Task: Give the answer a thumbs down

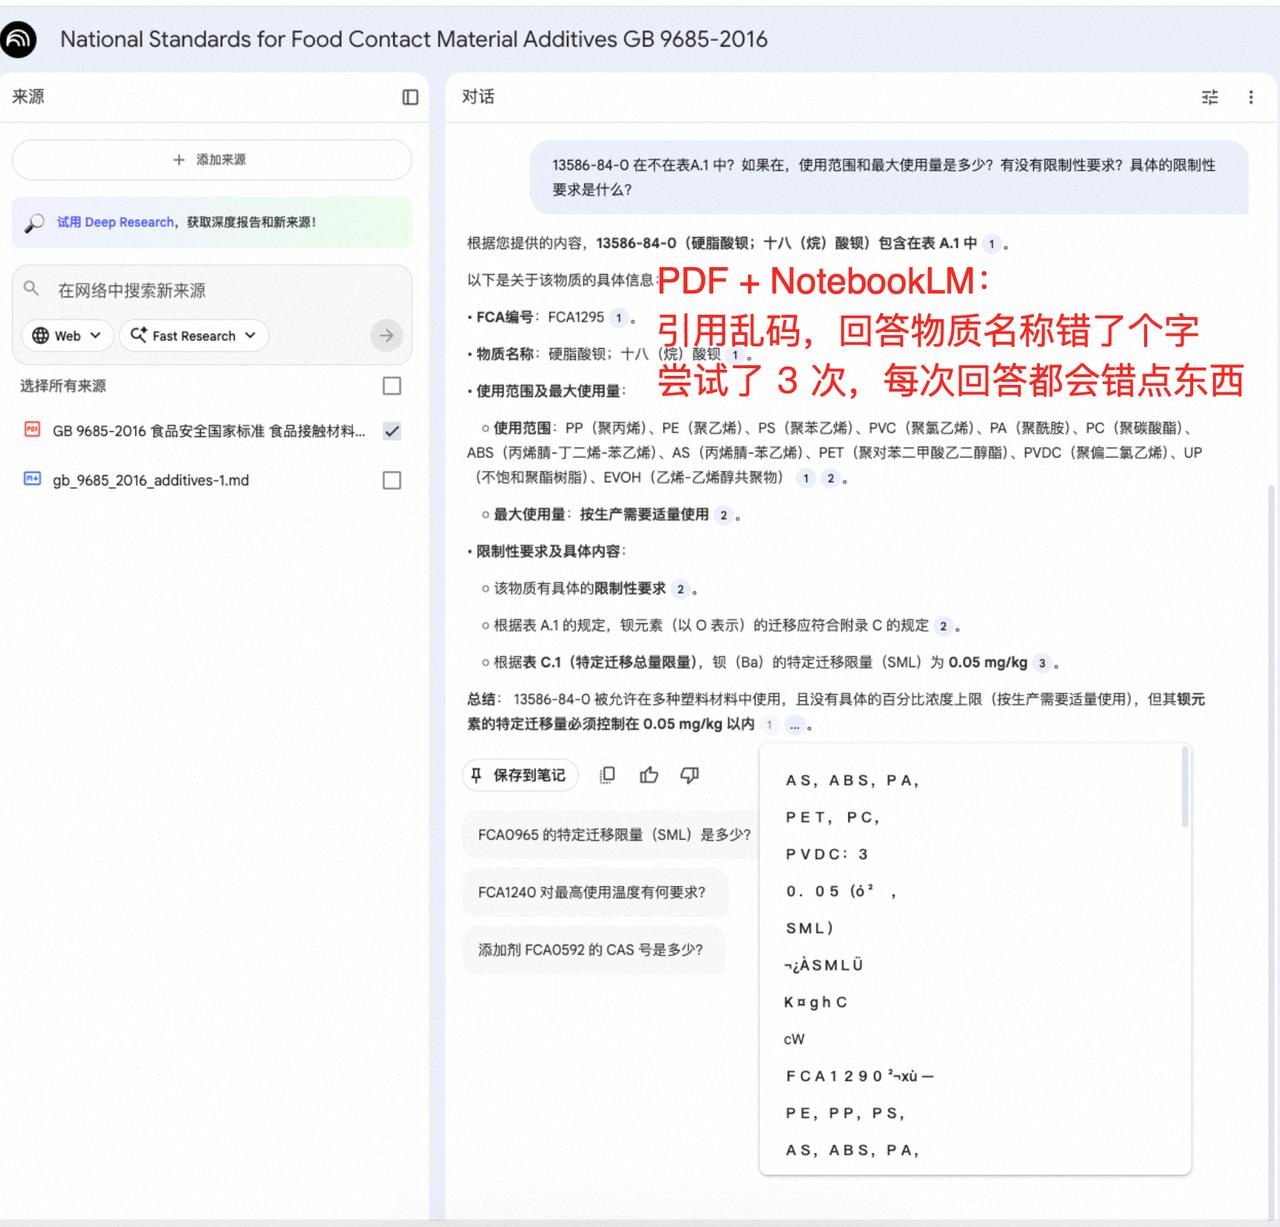Action: pyautogui.click(x=690, y=775)
